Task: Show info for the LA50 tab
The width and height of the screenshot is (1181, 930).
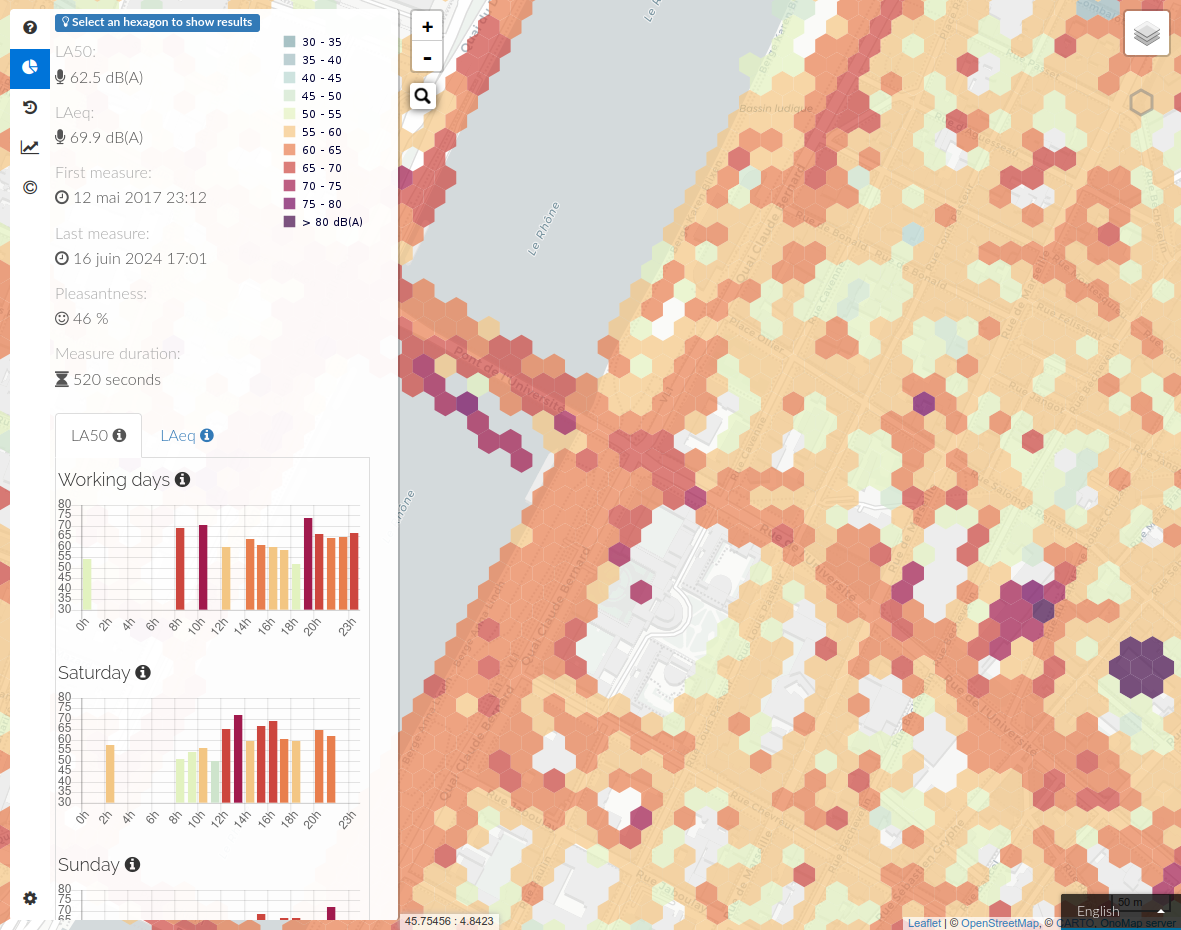Action: (x=119, y=435)
